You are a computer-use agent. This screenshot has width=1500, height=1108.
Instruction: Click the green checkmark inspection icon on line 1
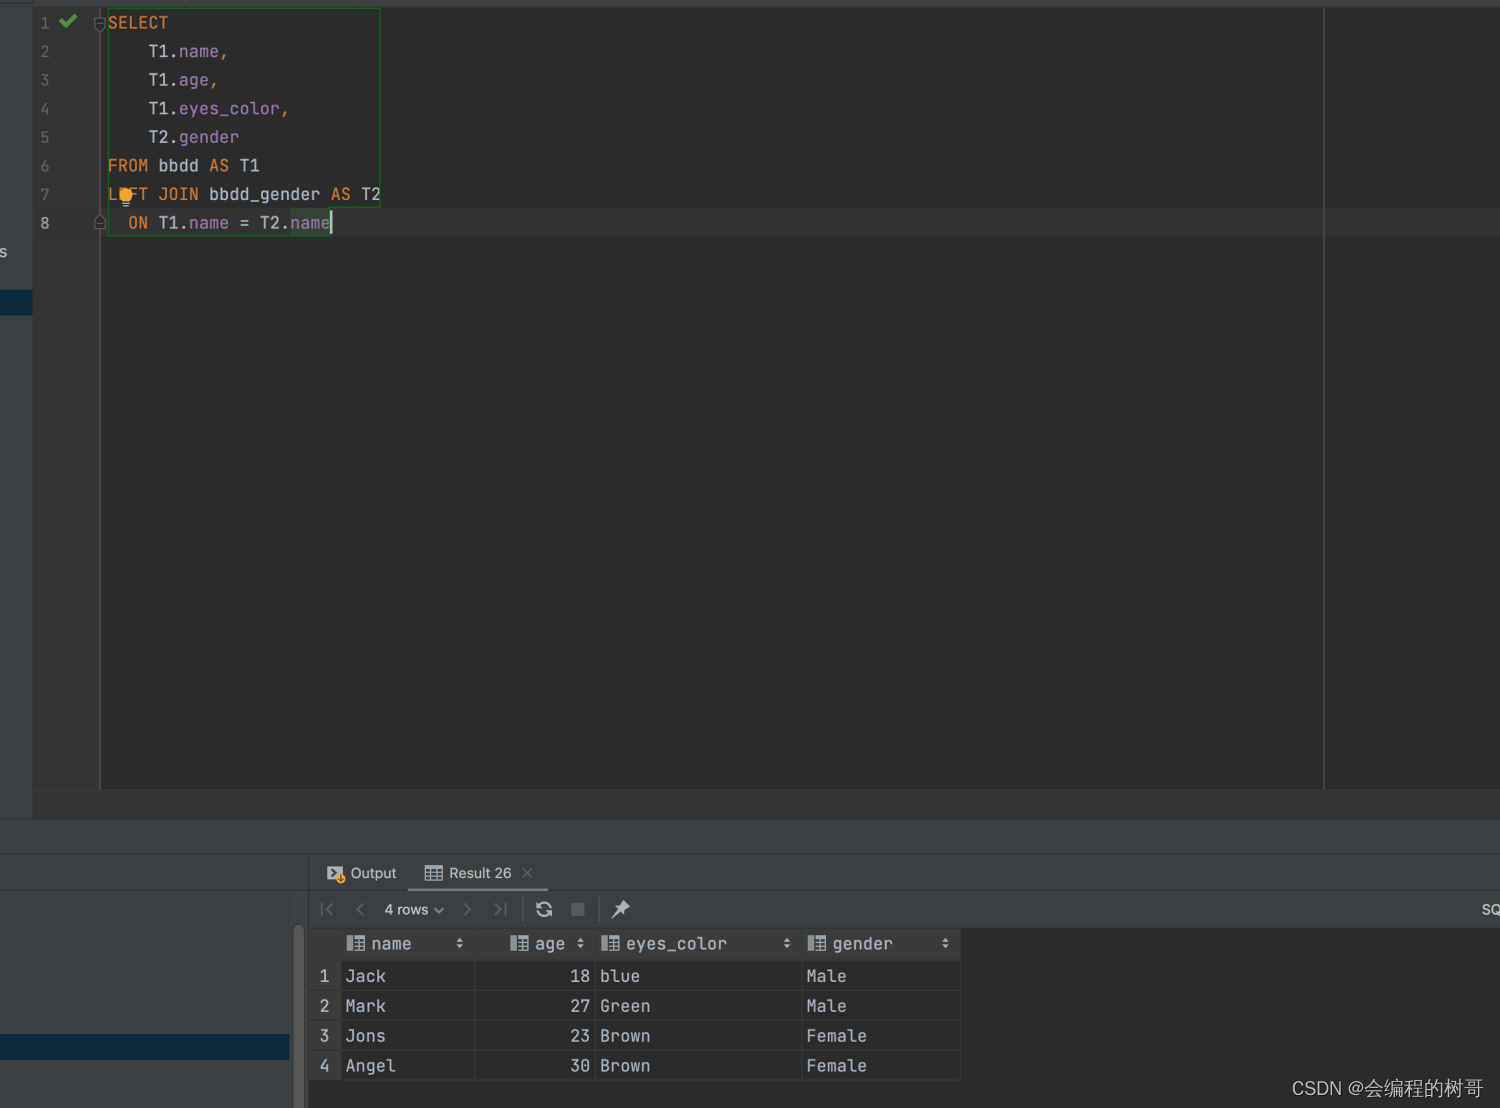tap(68, 21)
